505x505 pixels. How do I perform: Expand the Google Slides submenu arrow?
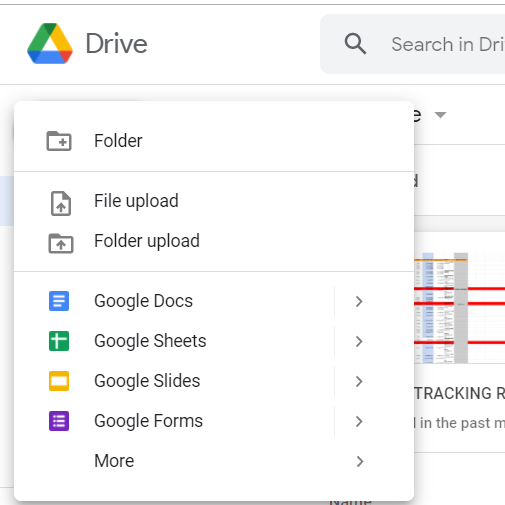[x=359, y=381]
